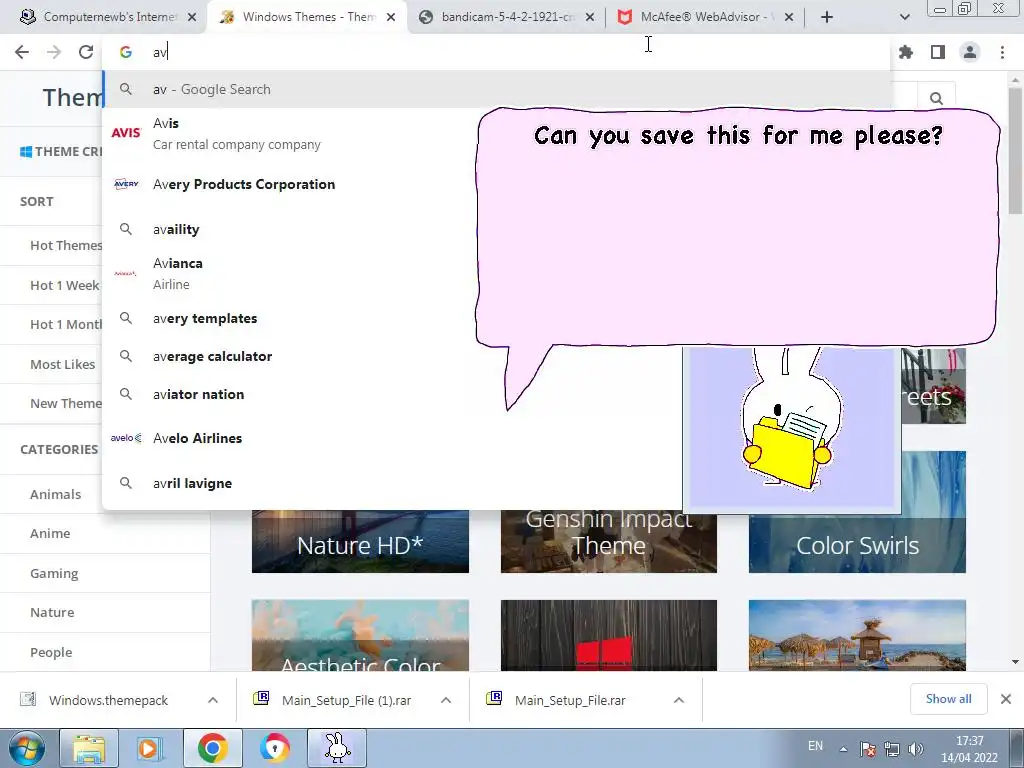Open the bunny app taskbar icon
Screen dimensions: 1024x768
[337, 748]
